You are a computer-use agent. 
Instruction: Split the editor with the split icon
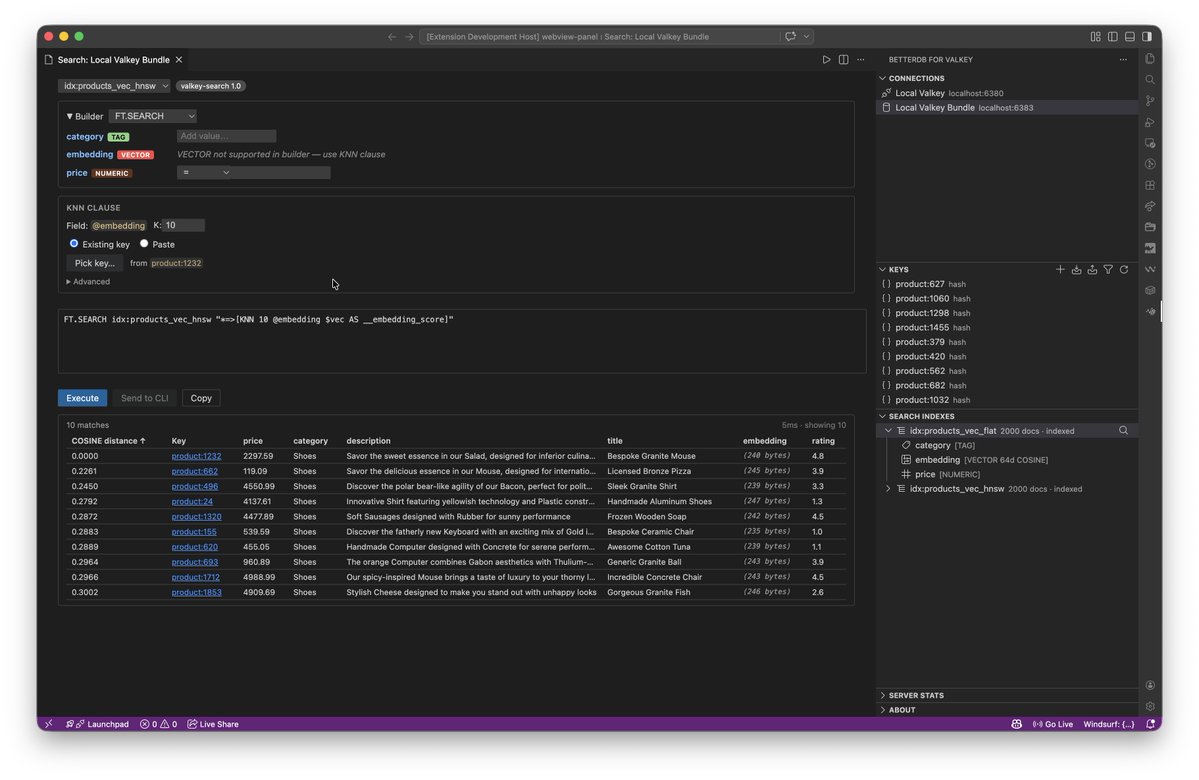(843, 60)
